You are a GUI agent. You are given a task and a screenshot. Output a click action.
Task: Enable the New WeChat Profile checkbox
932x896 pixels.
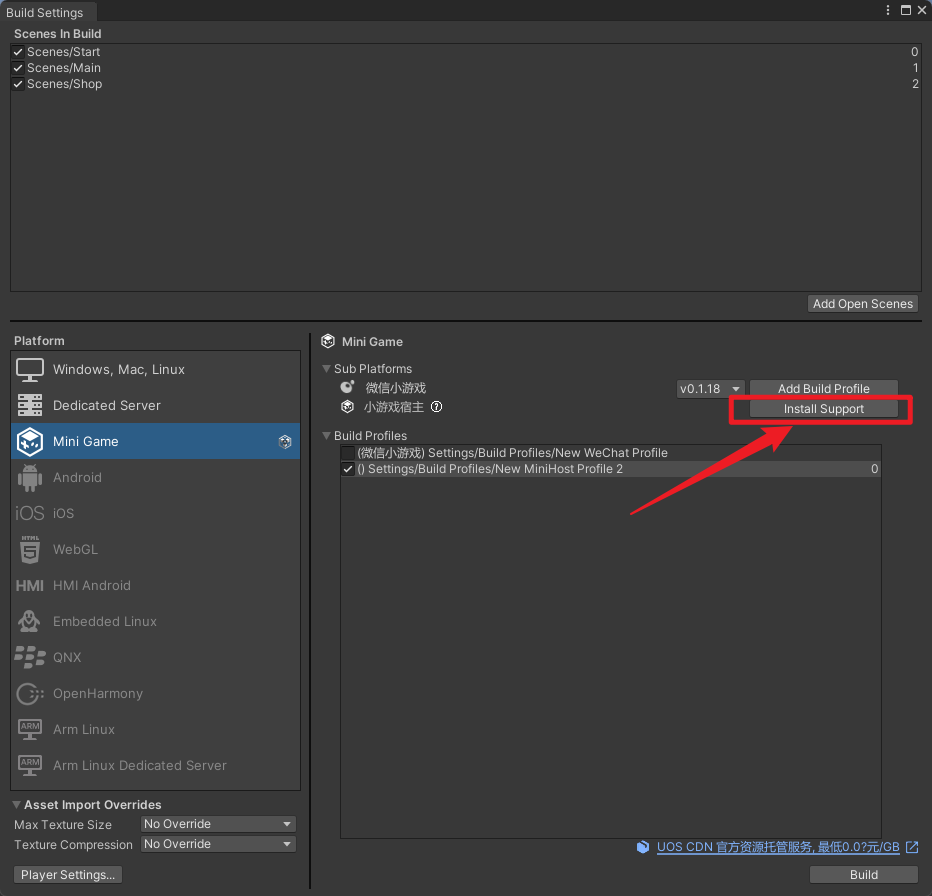coord(348,453)
